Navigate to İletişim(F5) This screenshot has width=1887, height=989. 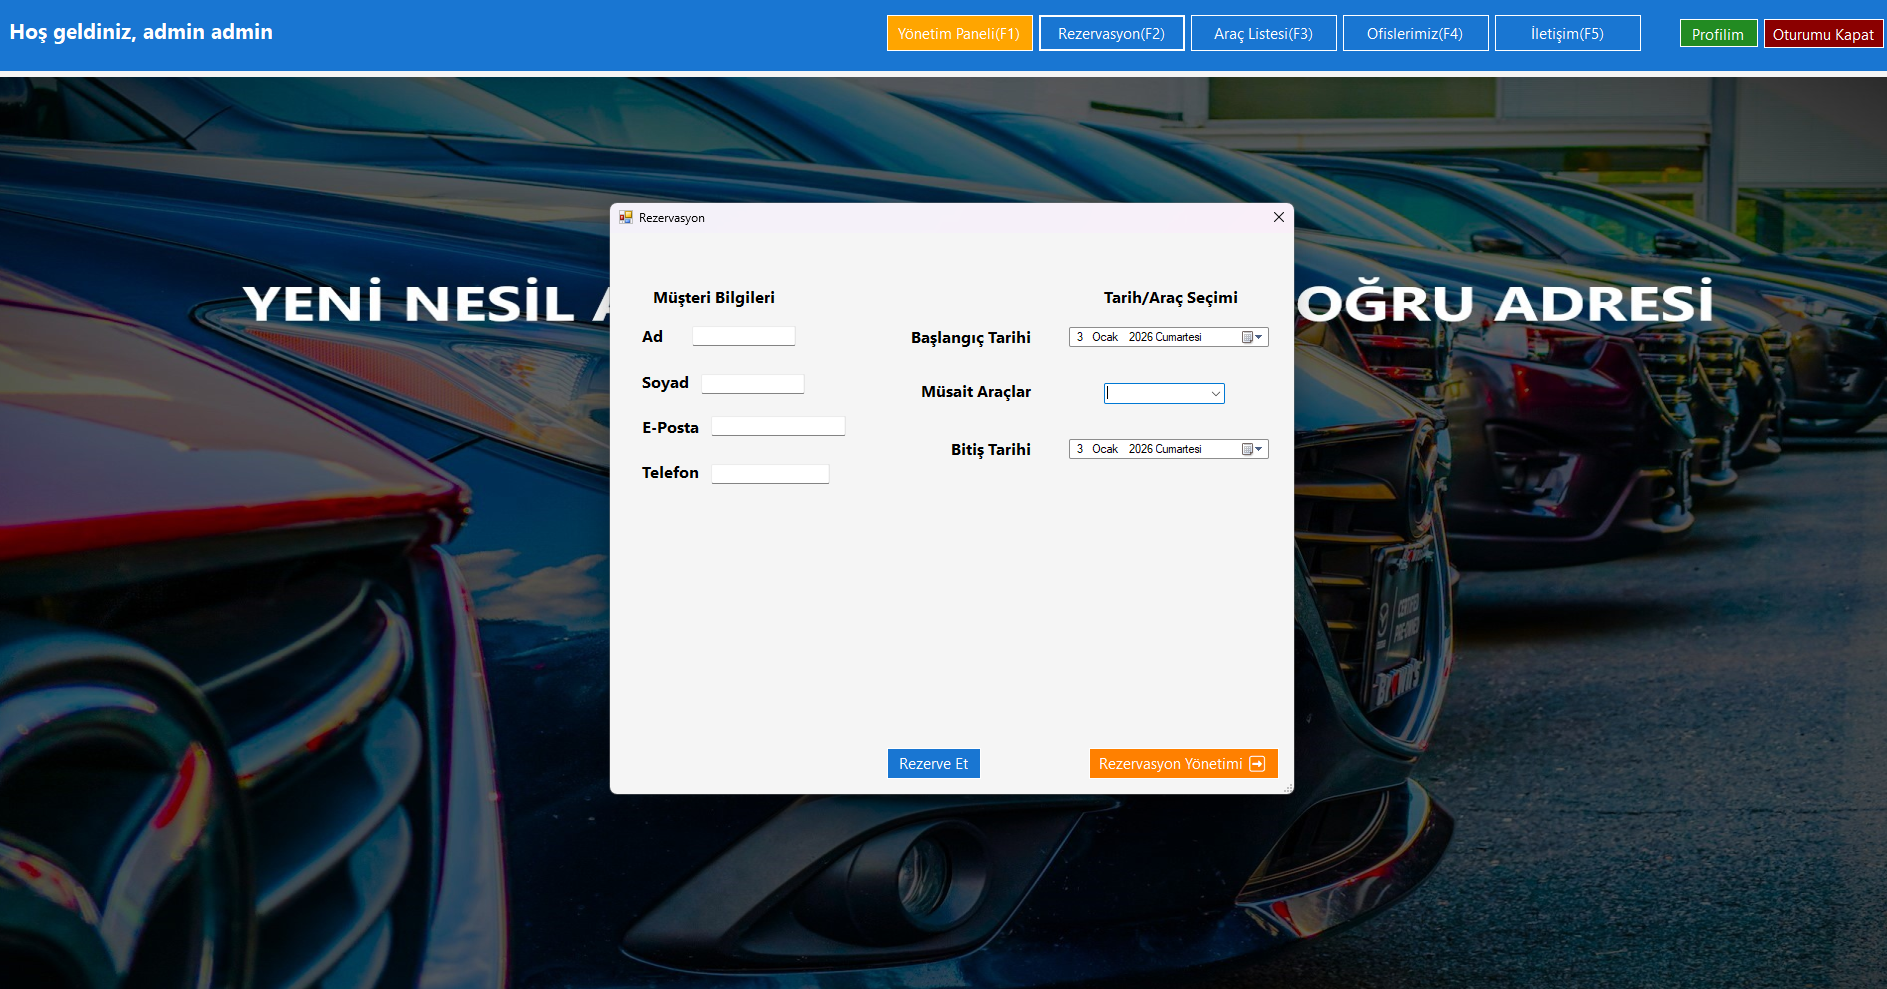(x=1567, y=33)
